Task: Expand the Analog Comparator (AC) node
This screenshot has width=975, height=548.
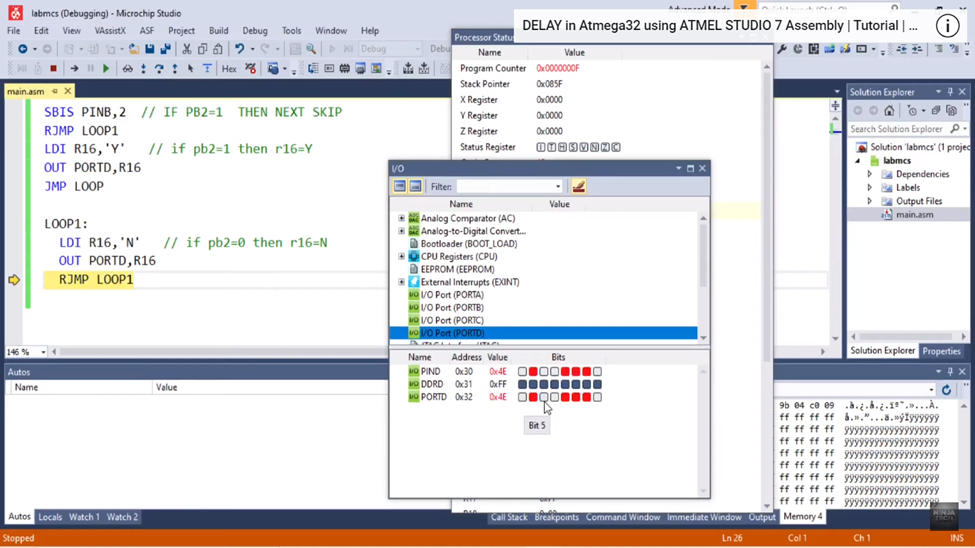Action: [402, 218]
